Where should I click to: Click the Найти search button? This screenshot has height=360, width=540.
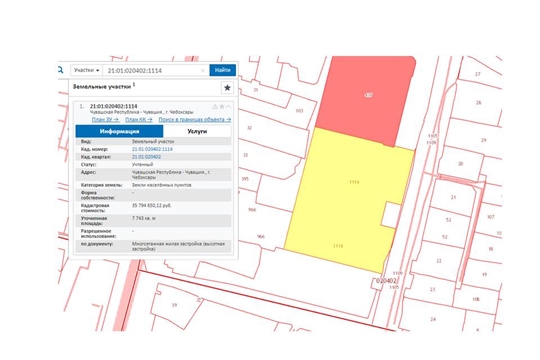pos(222,70)
